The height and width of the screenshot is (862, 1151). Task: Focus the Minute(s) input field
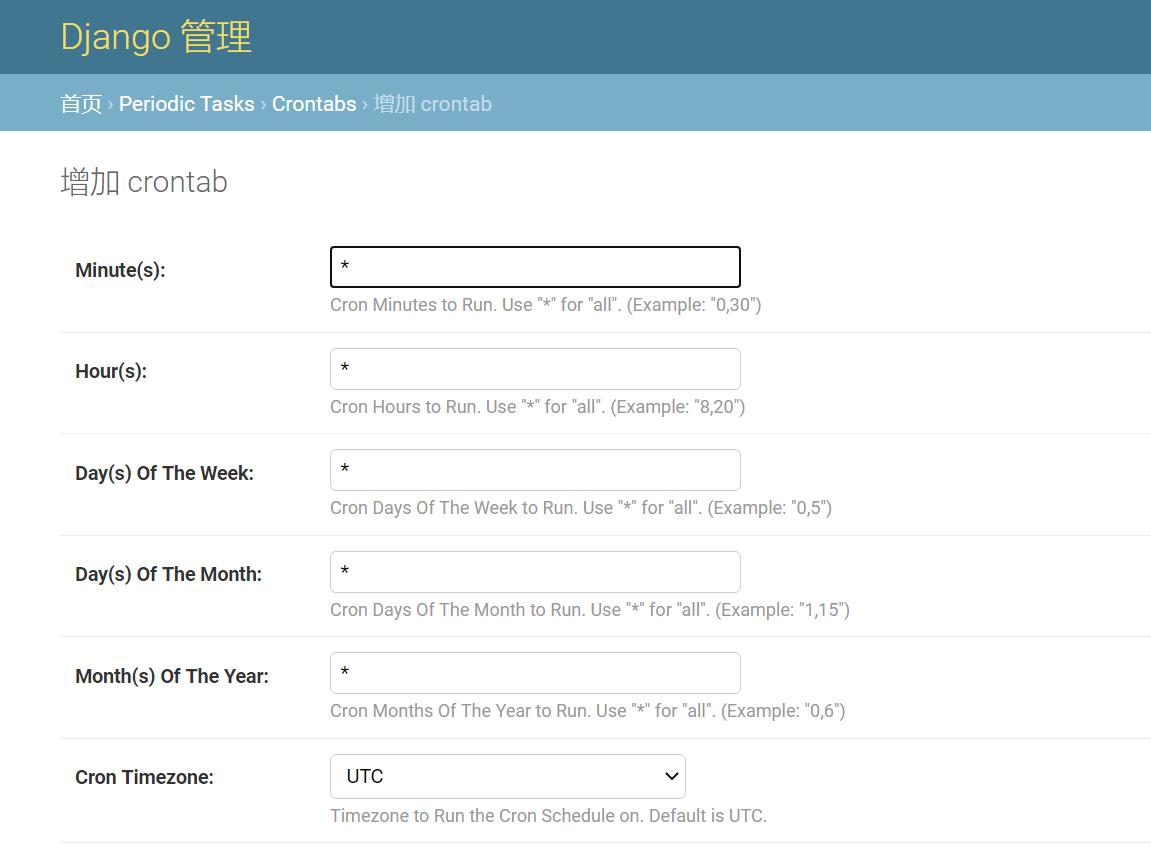pos(535,267)
